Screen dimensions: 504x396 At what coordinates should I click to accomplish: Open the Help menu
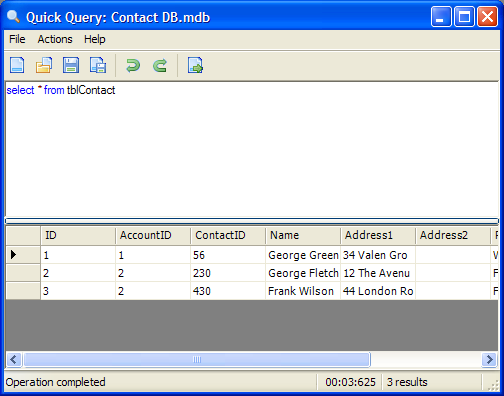pyautogui.click(x=95, y=39)
